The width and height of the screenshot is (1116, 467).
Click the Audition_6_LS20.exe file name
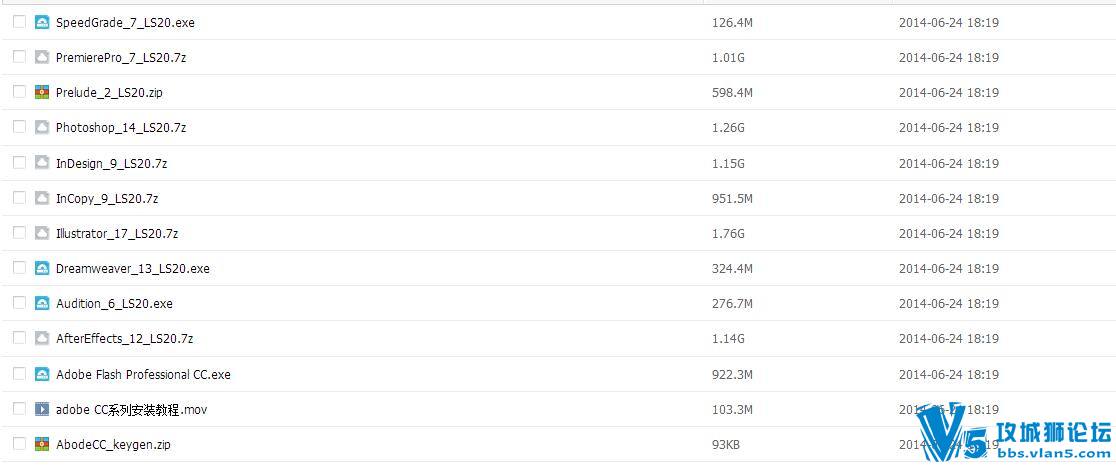[x=114, y=304]
